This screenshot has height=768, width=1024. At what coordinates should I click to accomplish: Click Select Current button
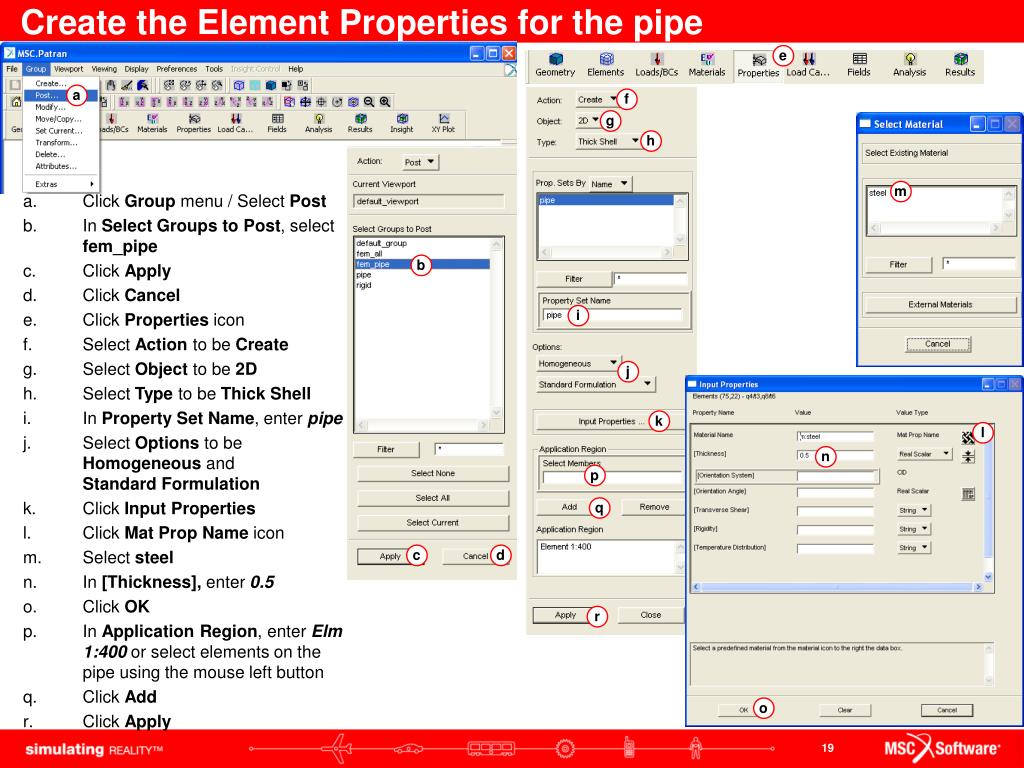point(432,523)
